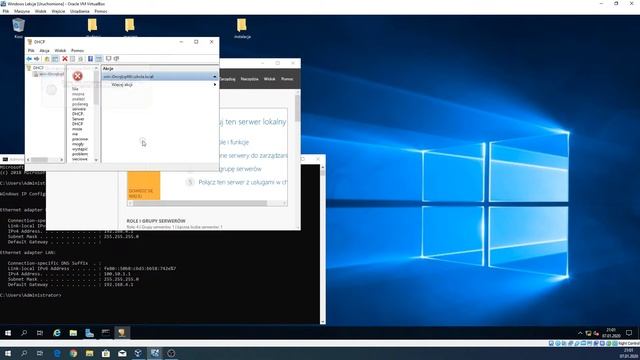Open the Urządzenia menu in VirtualBox
The height and width of the screenshot is (360, 640).
point(80,11)
